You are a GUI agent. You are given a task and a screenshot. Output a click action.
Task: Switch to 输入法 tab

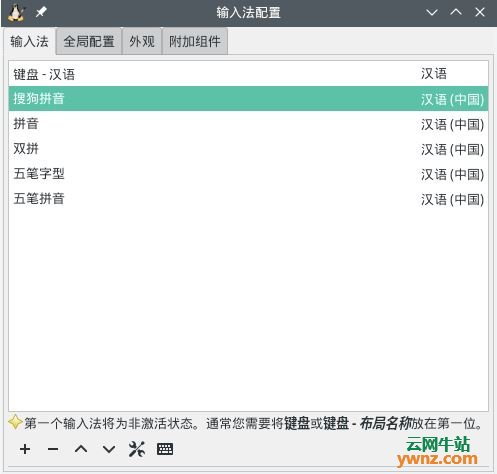coord(29,42)
